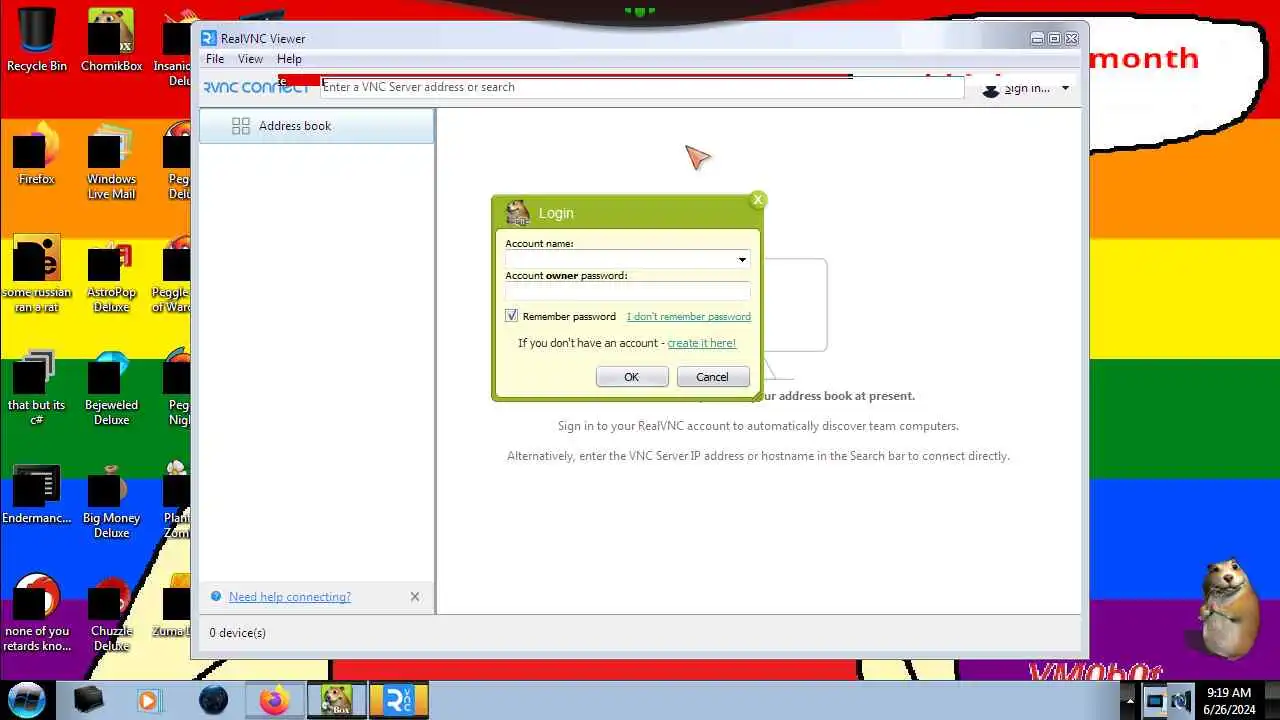Open the Help menu
This screenshot has width=1280, height=720.
point(289,59)
